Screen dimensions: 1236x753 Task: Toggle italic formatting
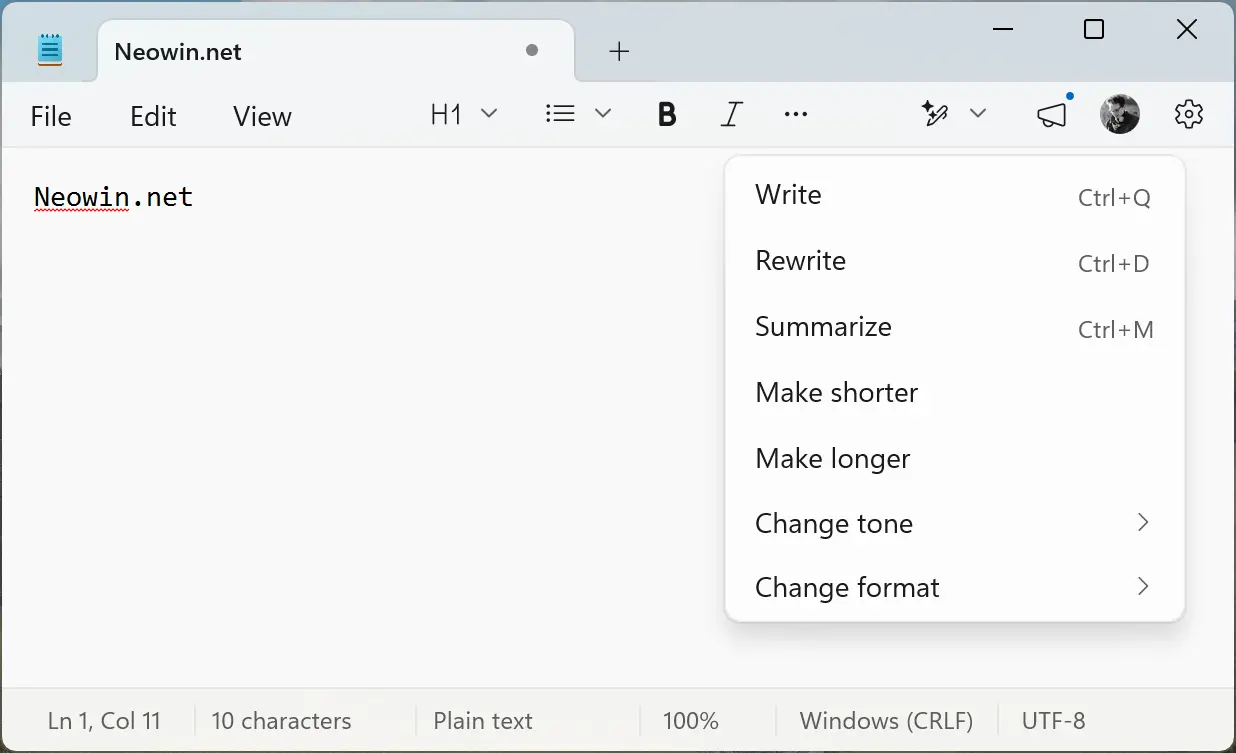coord(731,114)
